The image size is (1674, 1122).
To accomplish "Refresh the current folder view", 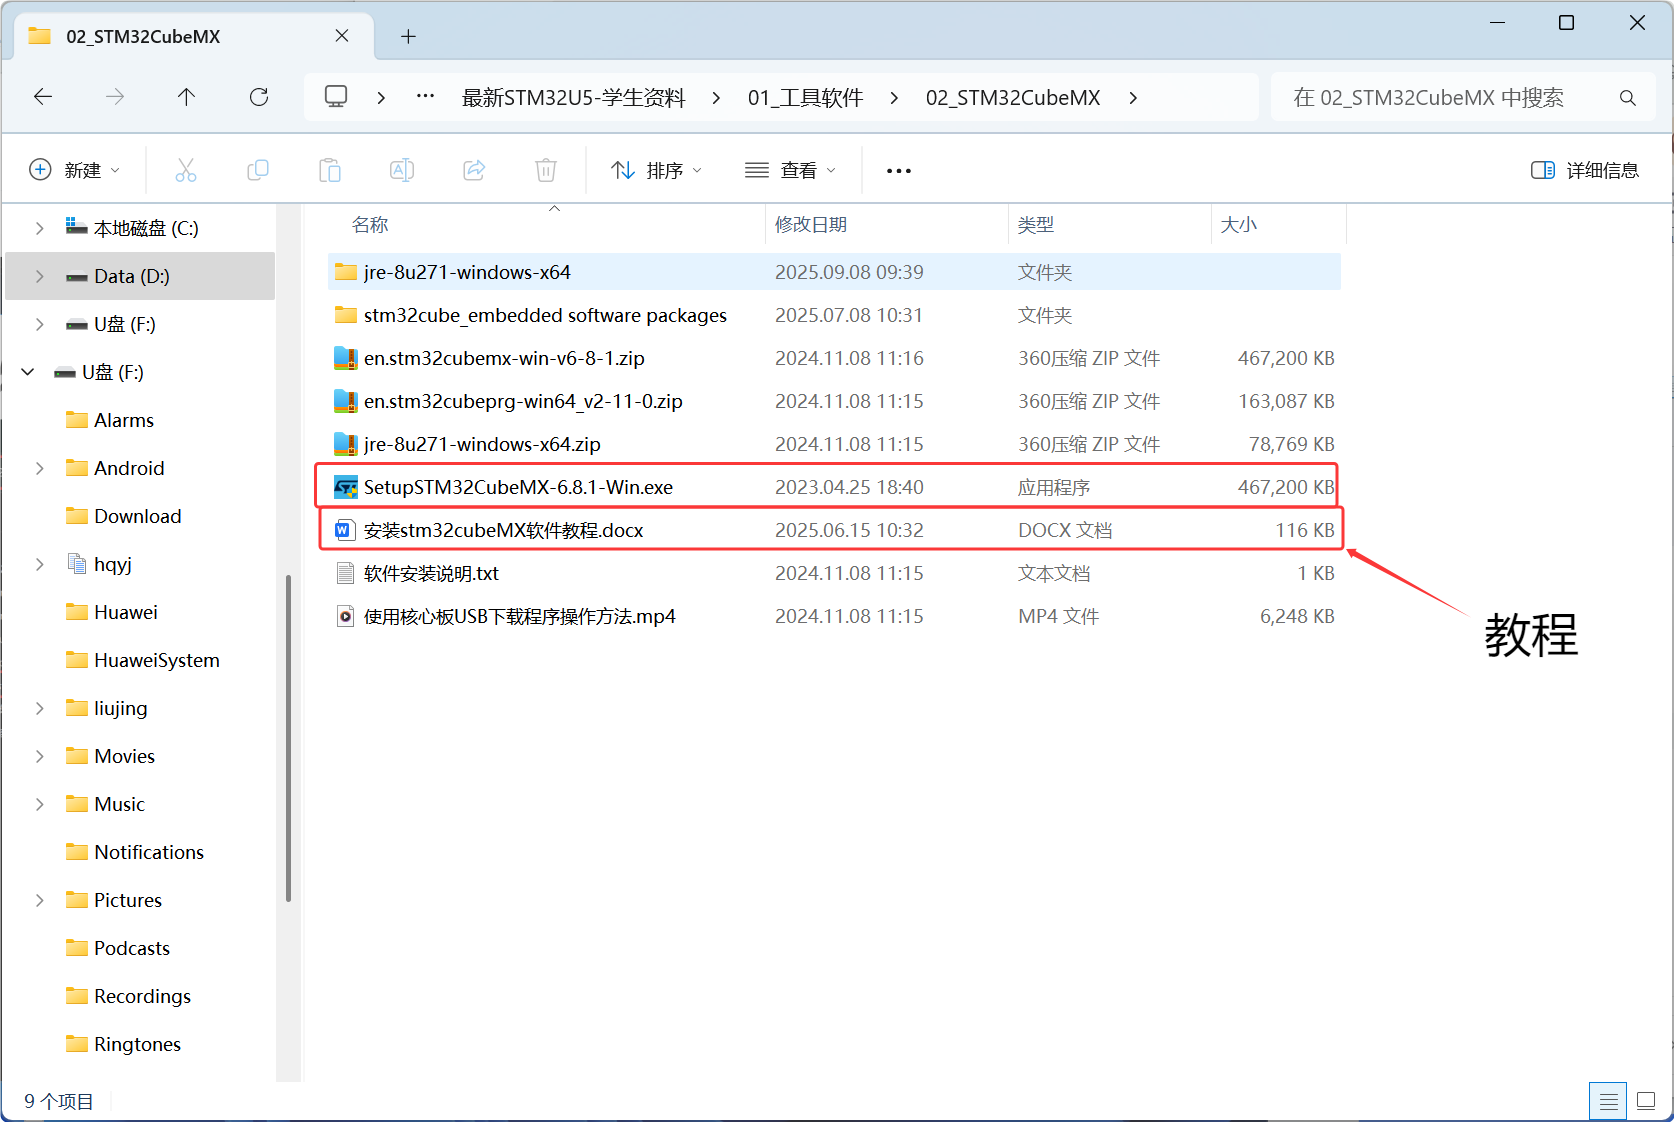I will [259, 97].
